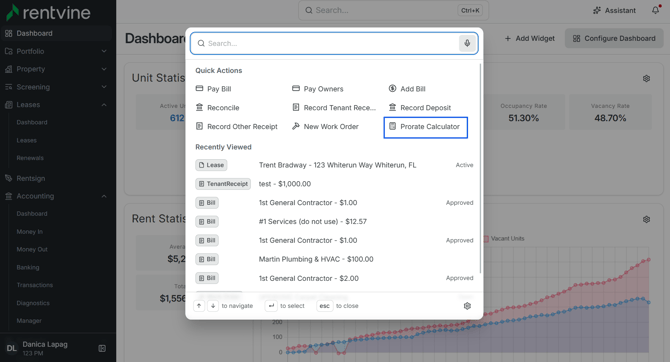Open New Work Order quick action
Viewport: 670px width, 362px height.
tap(325, 127)
